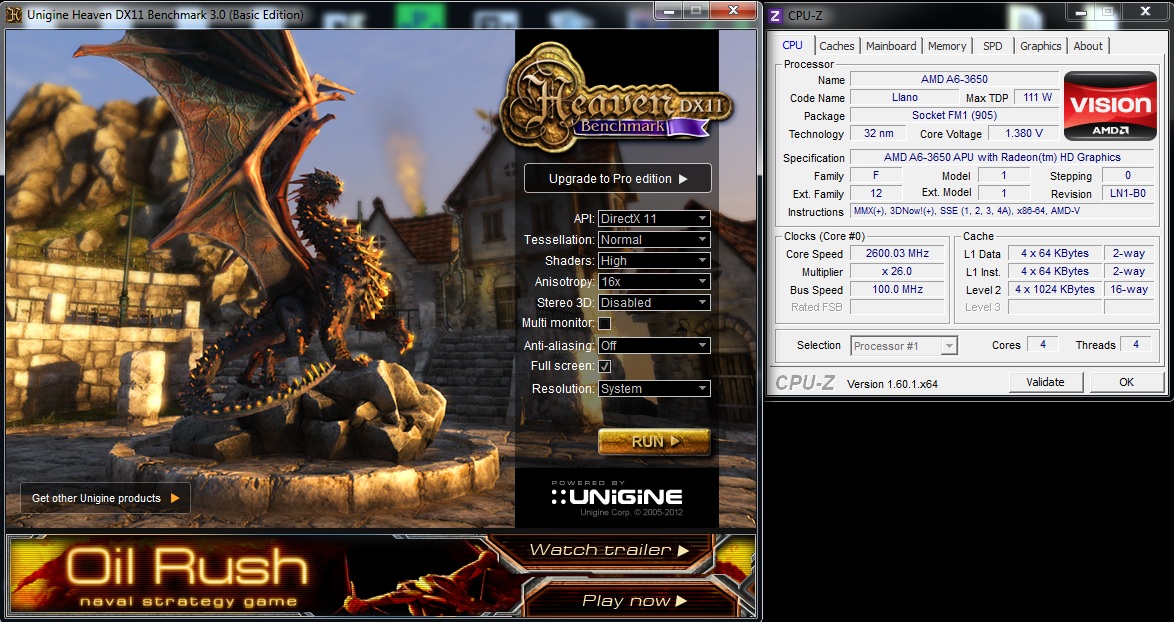The image size is (1174, 622).
Task: Open the SPD tab in CPU-Z
Action: coord(993,46)
